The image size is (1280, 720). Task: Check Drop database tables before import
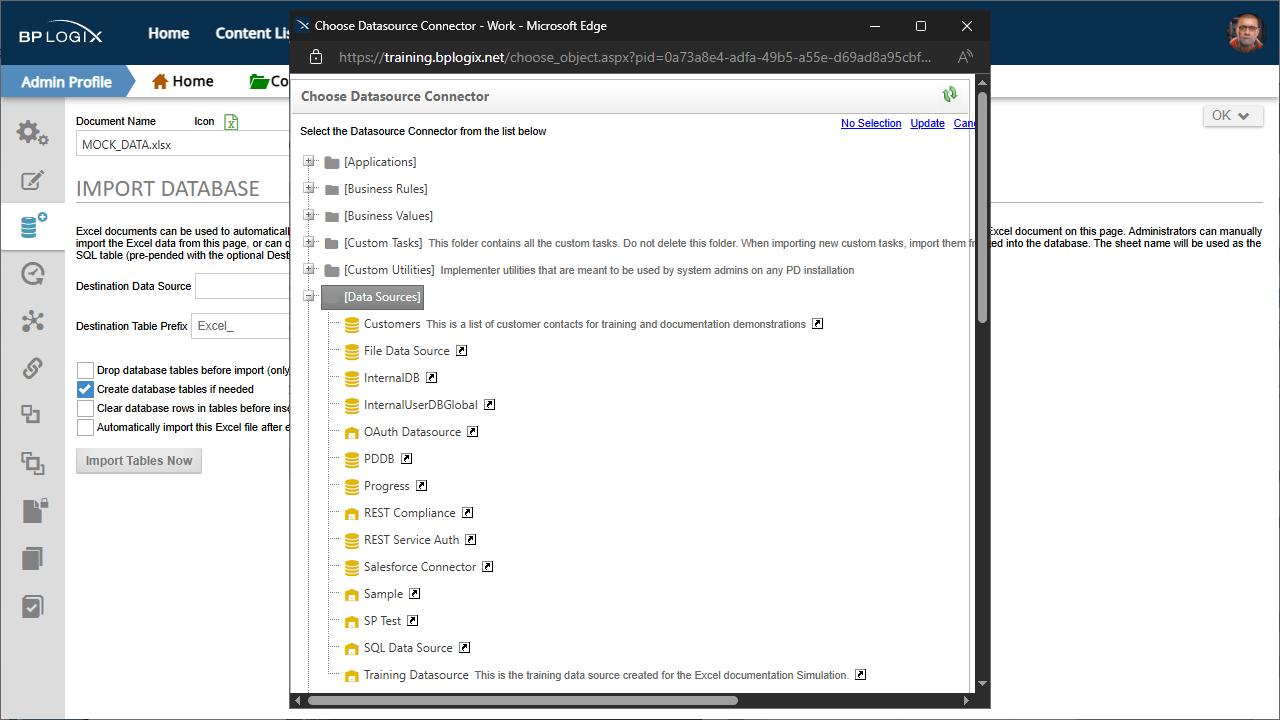pos(85,371)
